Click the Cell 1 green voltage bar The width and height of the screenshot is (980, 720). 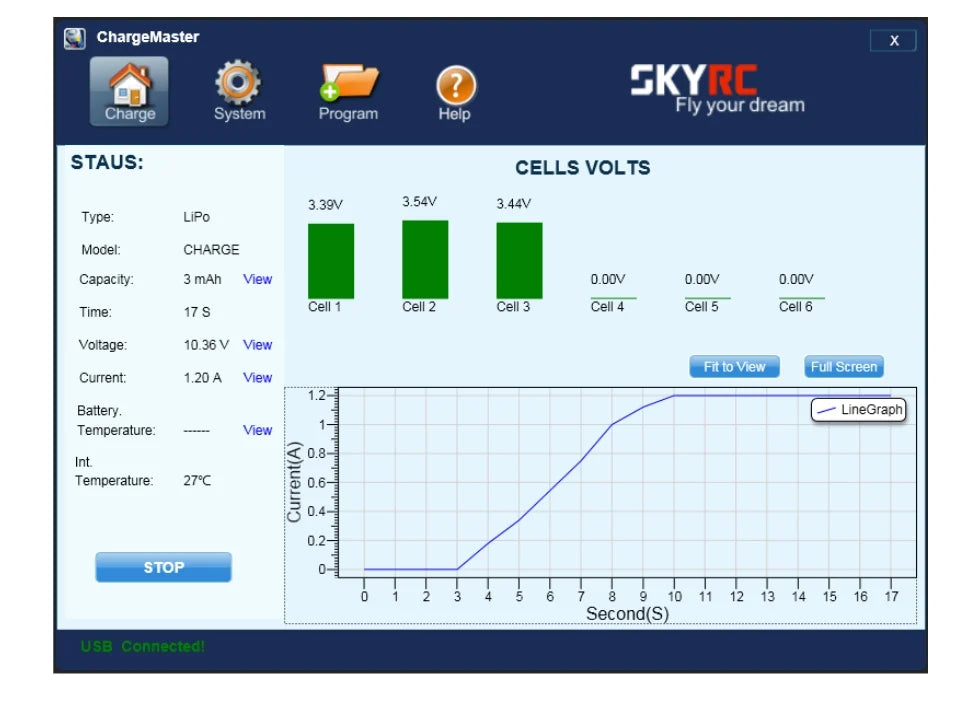[x=331, y=260]
